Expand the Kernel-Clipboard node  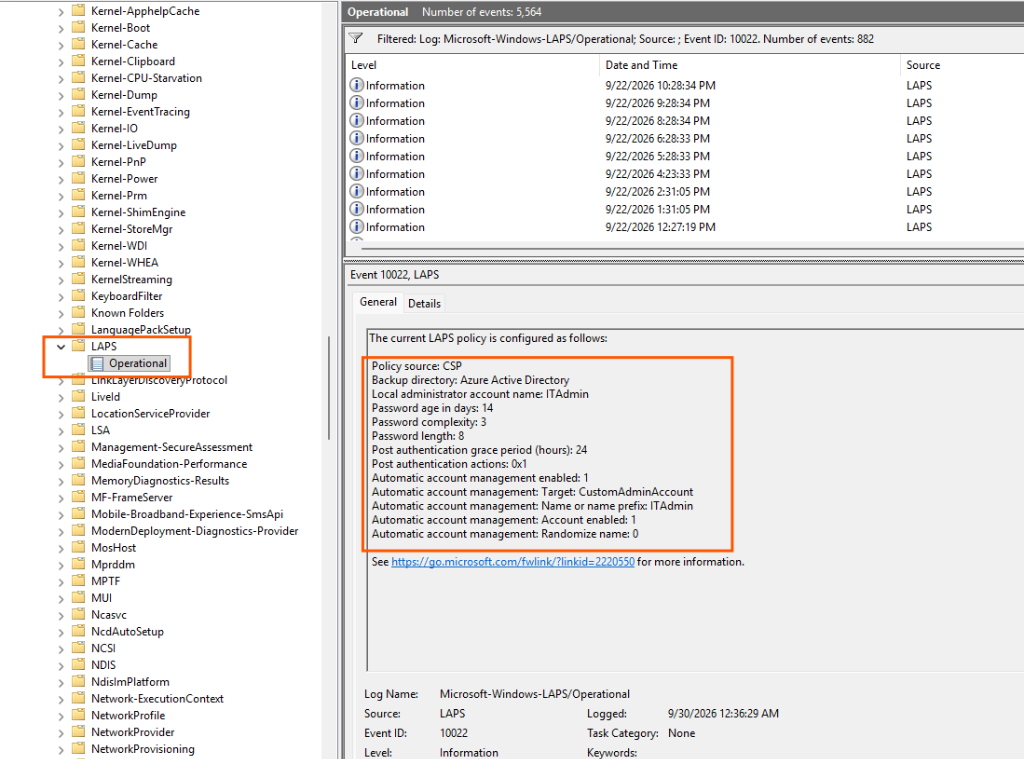pyautogui.click(x=61, y=62)
